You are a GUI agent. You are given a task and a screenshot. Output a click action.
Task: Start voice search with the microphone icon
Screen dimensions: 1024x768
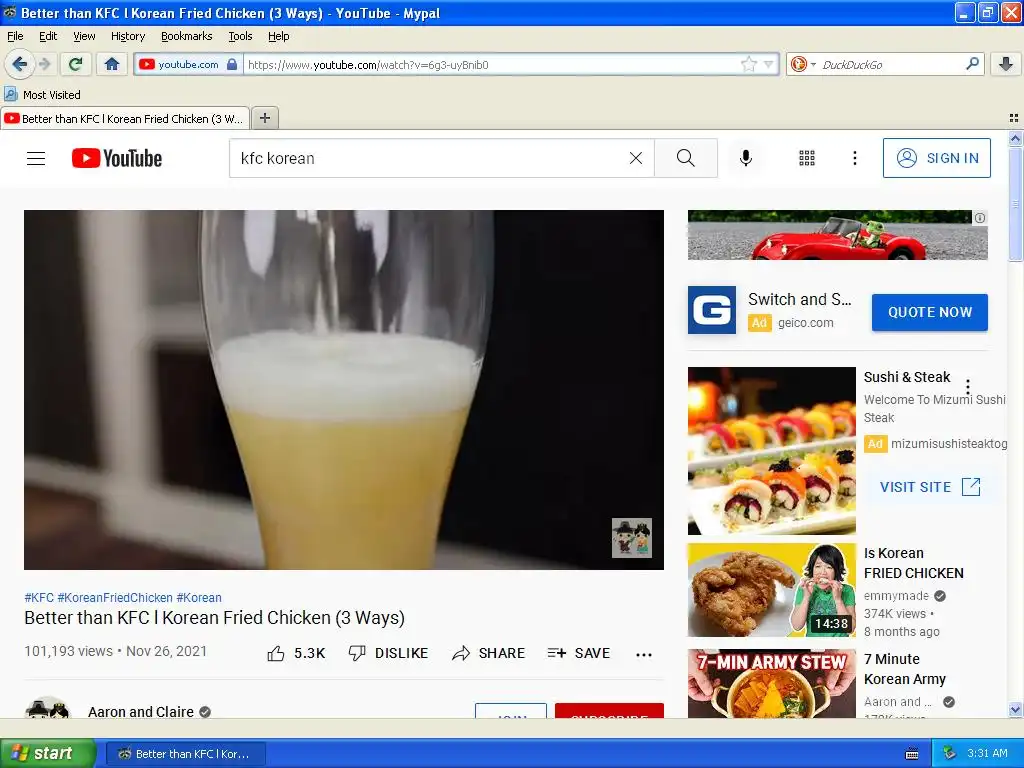[746, 158]
